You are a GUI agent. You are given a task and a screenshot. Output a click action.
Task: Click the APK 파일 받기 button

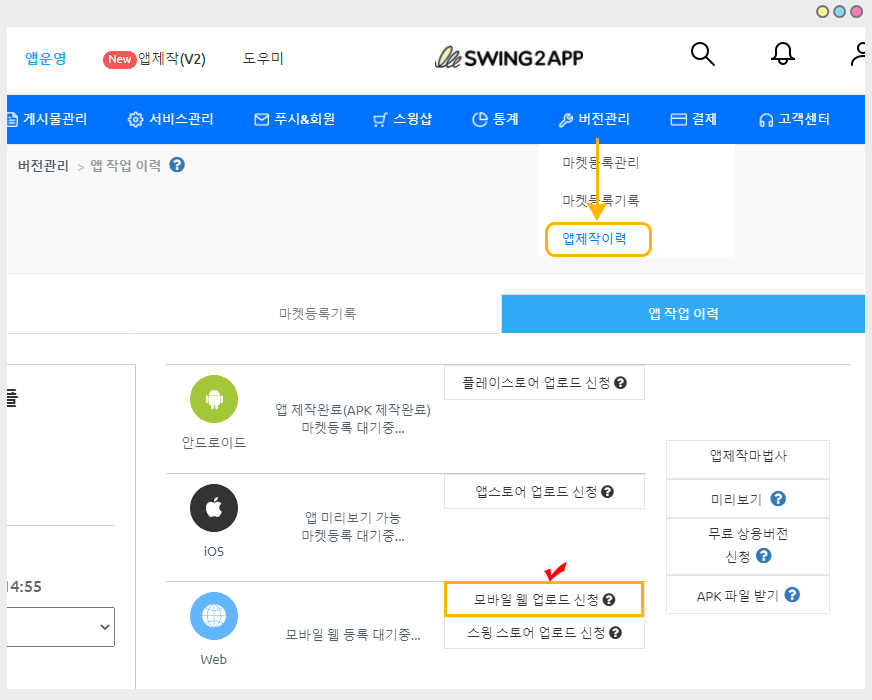point(747,595)
